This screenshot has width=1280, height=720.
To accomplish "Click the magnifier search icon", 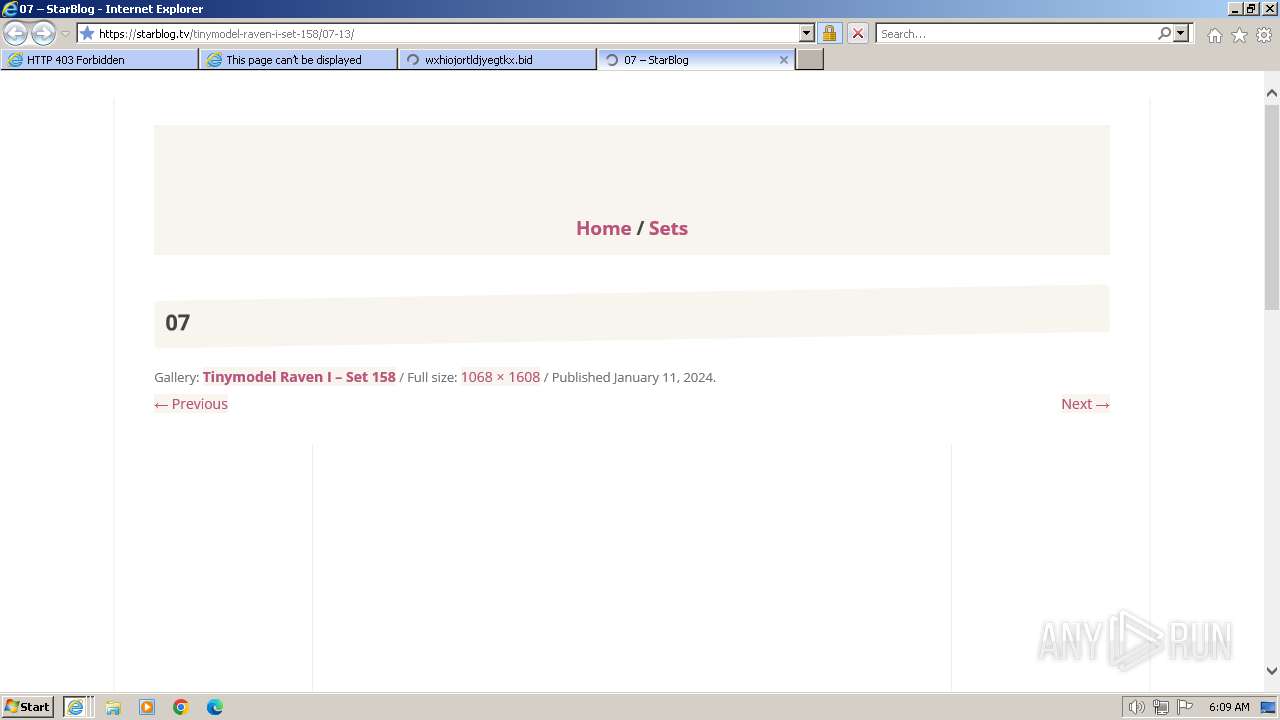I will [1164, 33].
